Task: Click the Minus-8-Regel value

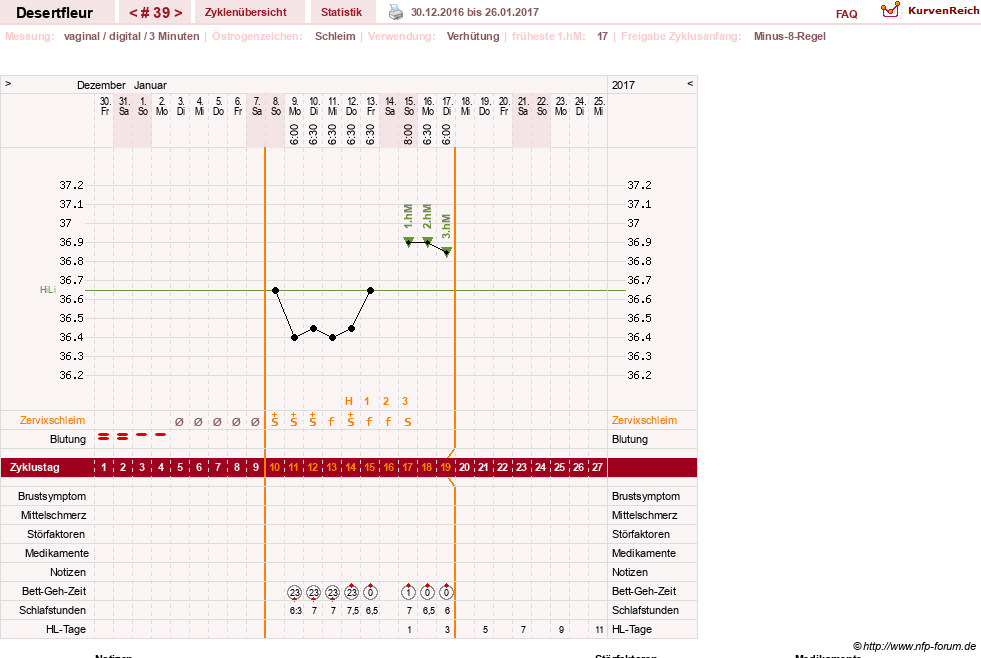Action: (790, 36)
